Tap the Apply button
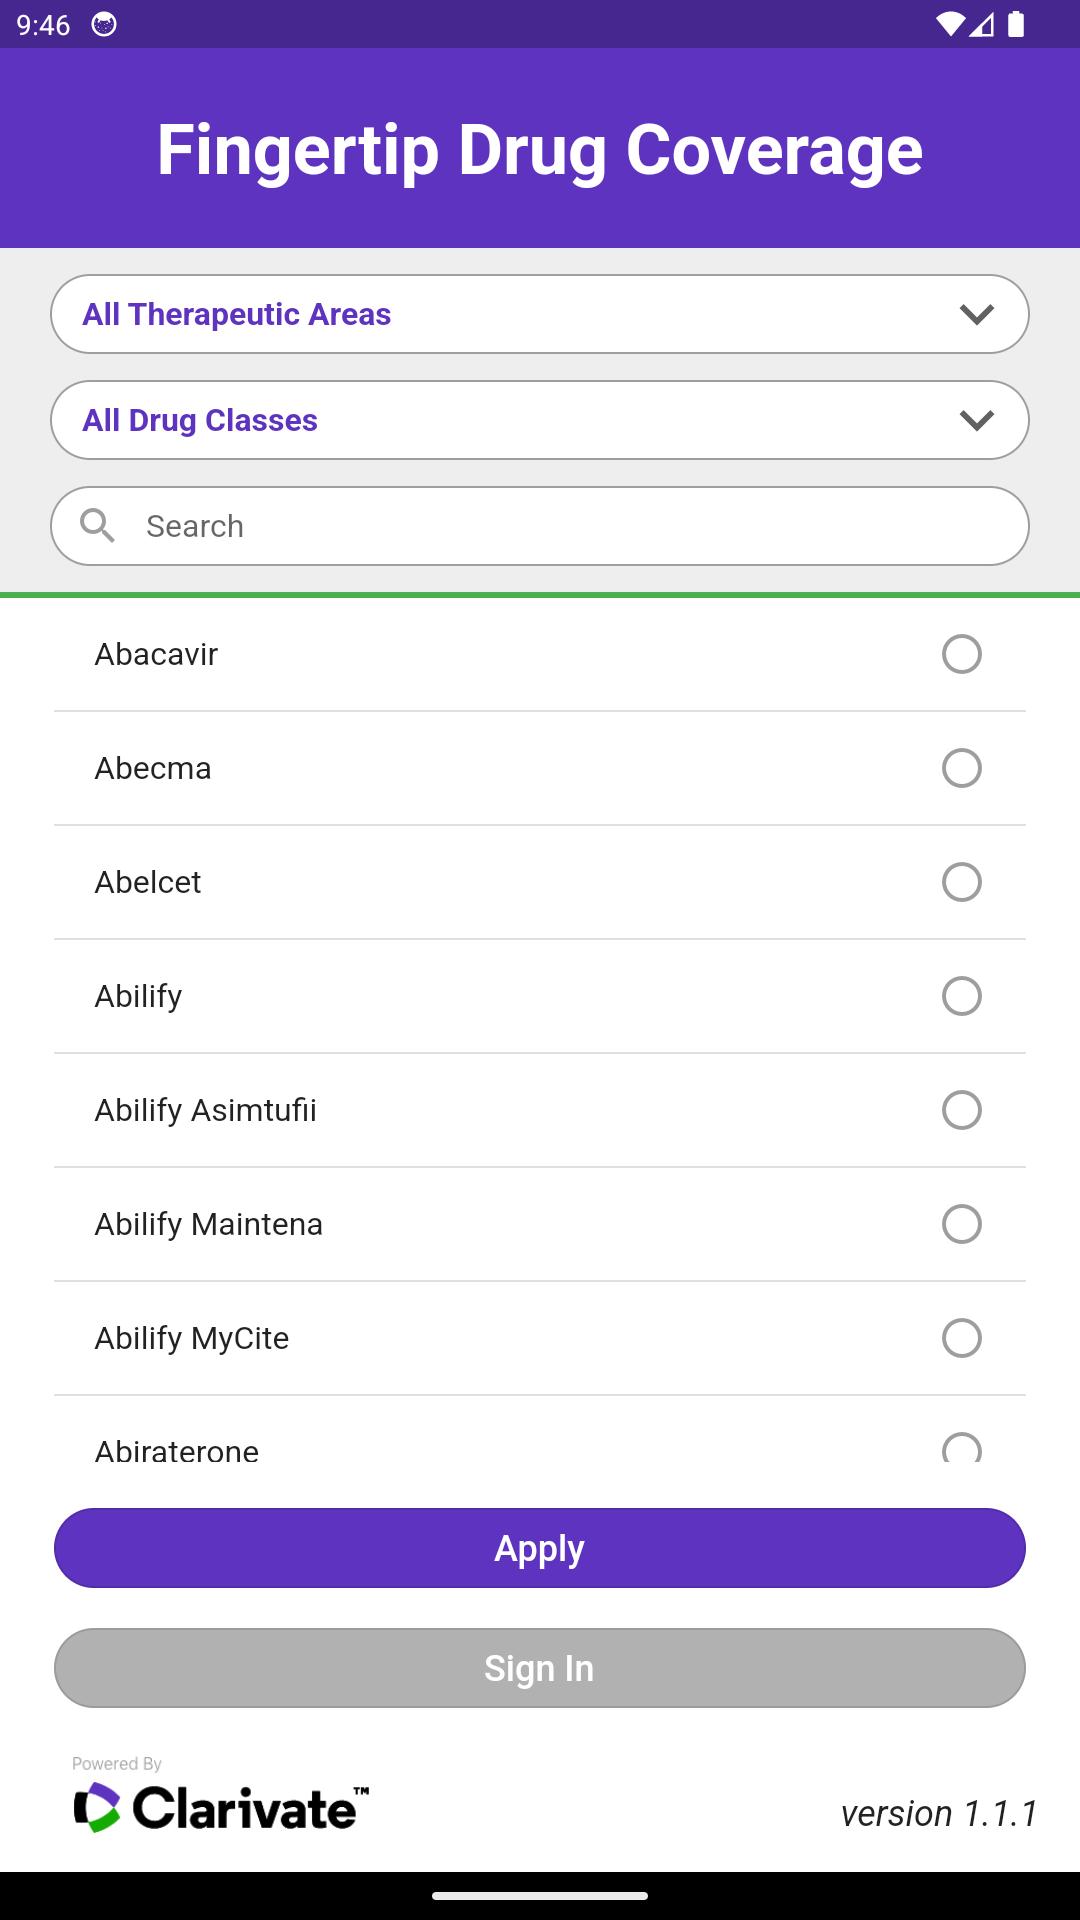 (540, 1548)
